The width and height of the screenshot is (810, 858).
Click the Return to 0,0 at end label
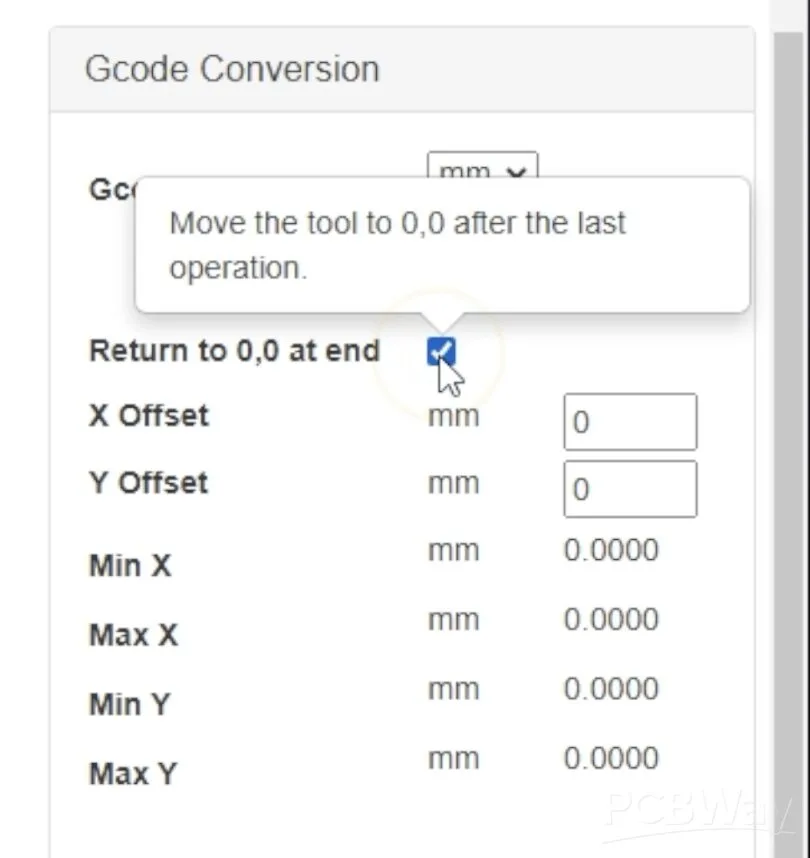coord(234,352)
